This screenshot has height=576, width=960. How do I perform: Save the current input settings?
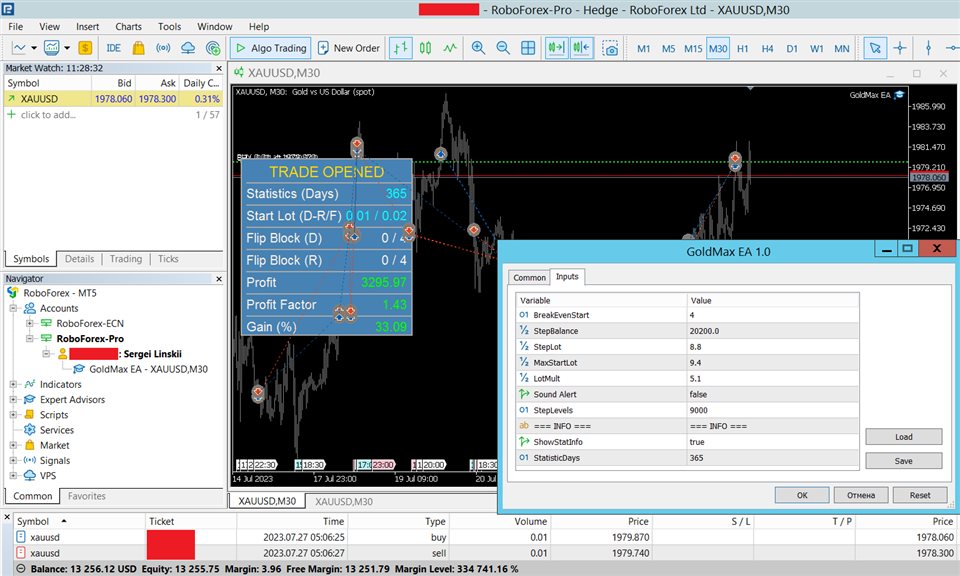click(x=904, y=461)
